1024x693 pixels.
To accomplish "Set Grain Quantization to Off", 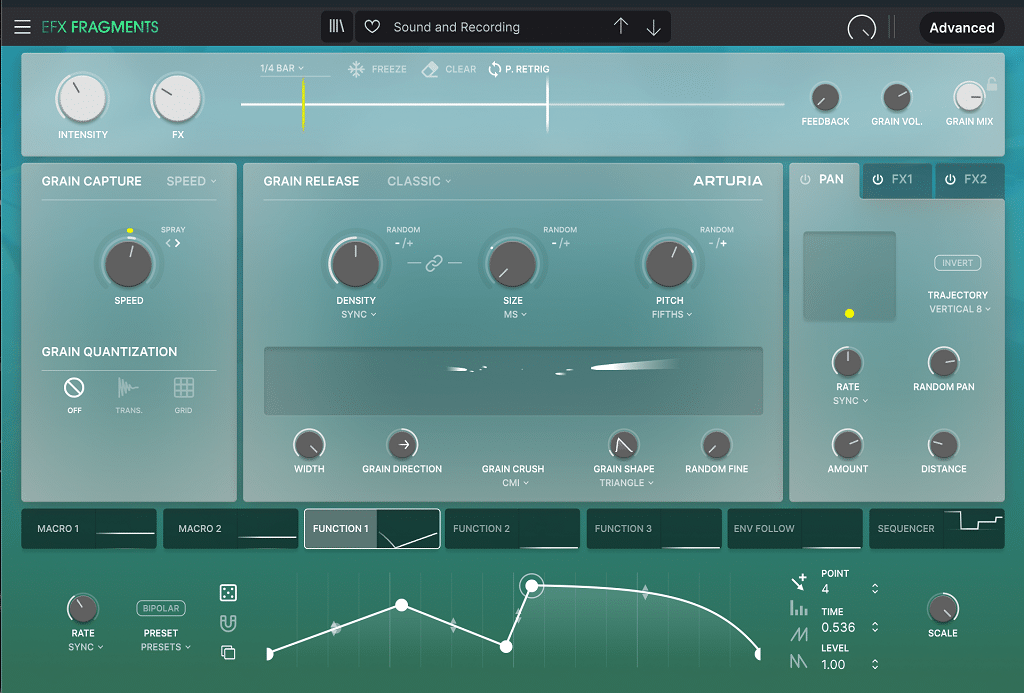I will 74,388.
